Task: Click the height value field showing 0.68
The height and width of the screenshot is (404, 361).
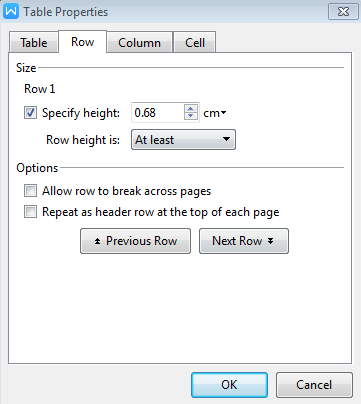Action: (x=158, y=113)
